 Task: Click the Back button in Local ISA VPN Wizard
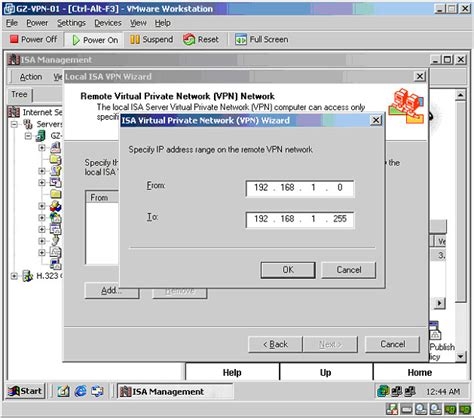pyautogui.click(x=275, y=344)
